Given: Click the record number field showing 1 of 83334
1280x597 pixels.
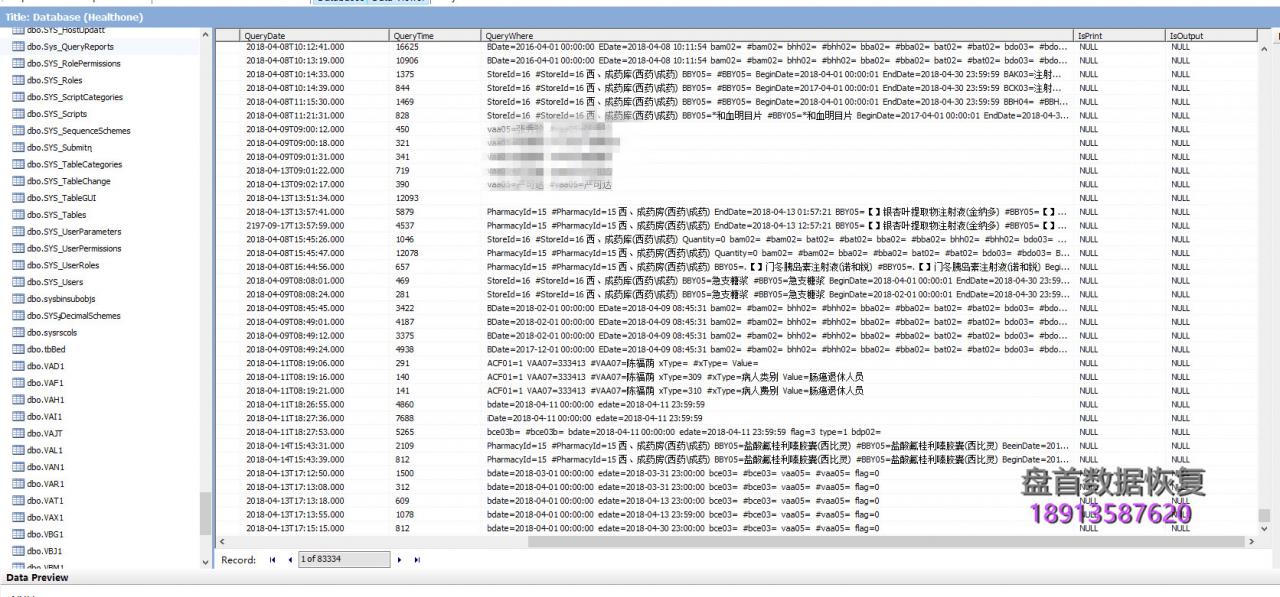Looking at the screenshot, I should (341, 560).
